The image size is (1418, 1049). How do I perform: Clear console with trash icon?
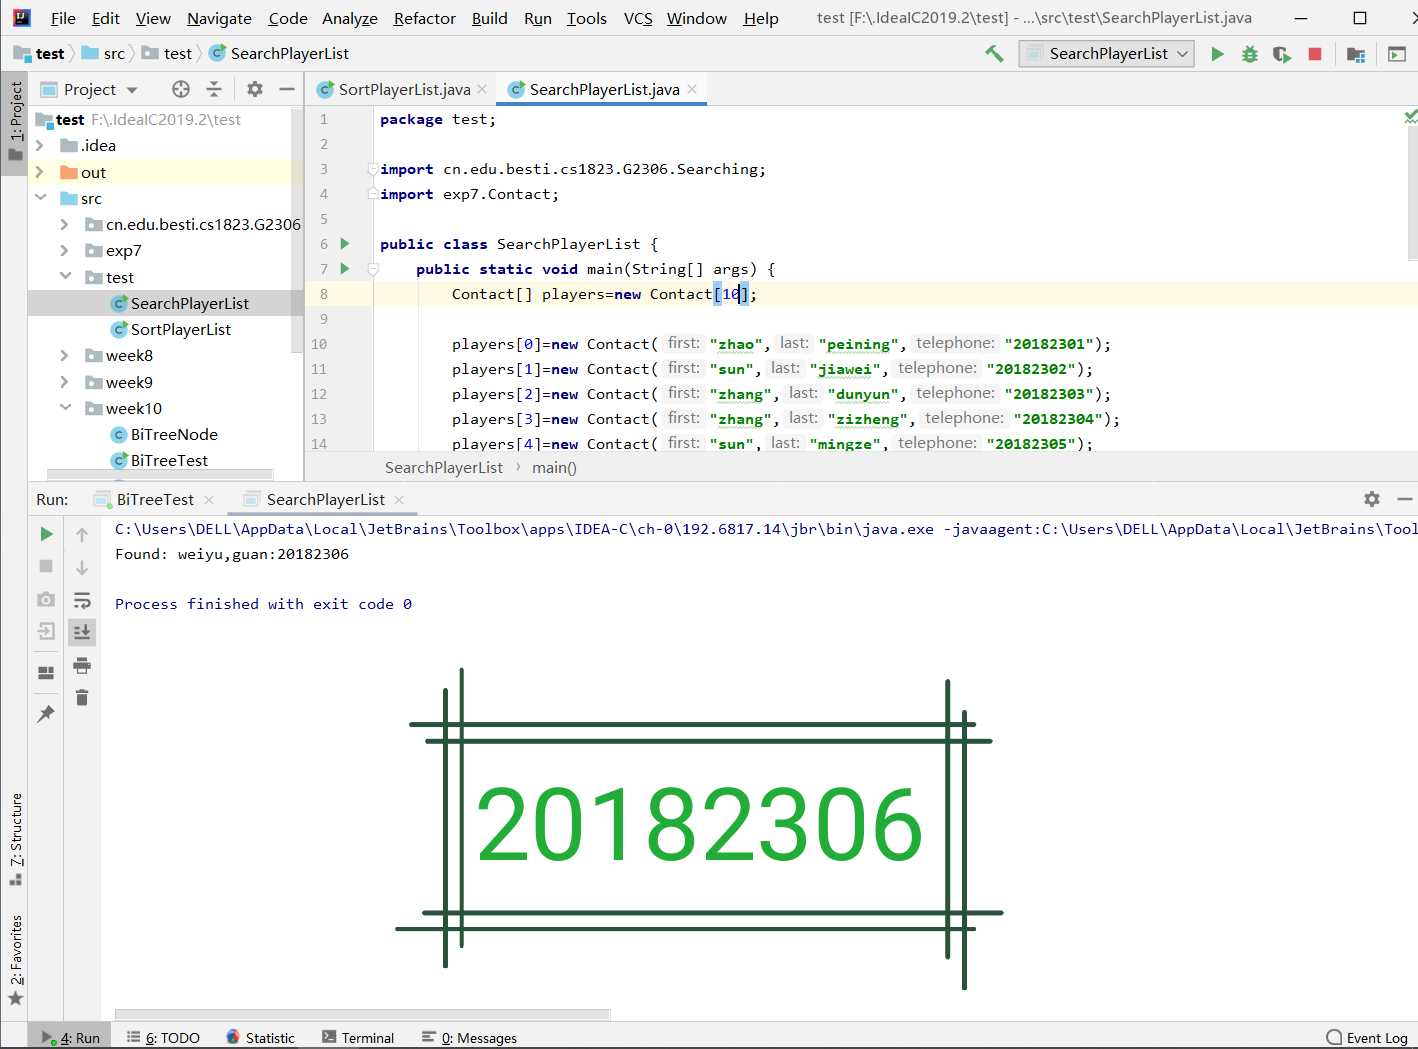tap(82, 697)
